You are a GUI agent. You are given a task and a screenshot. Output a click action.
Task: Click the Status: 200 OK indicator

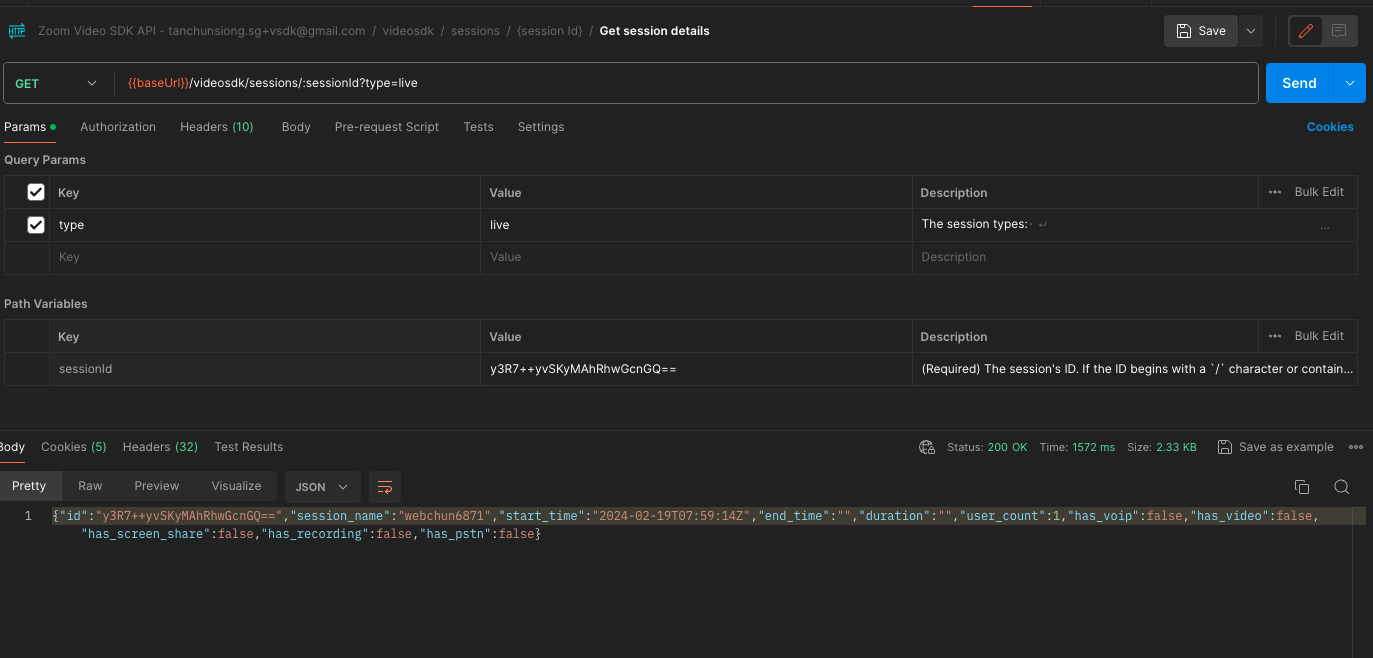tap(987, 447)
